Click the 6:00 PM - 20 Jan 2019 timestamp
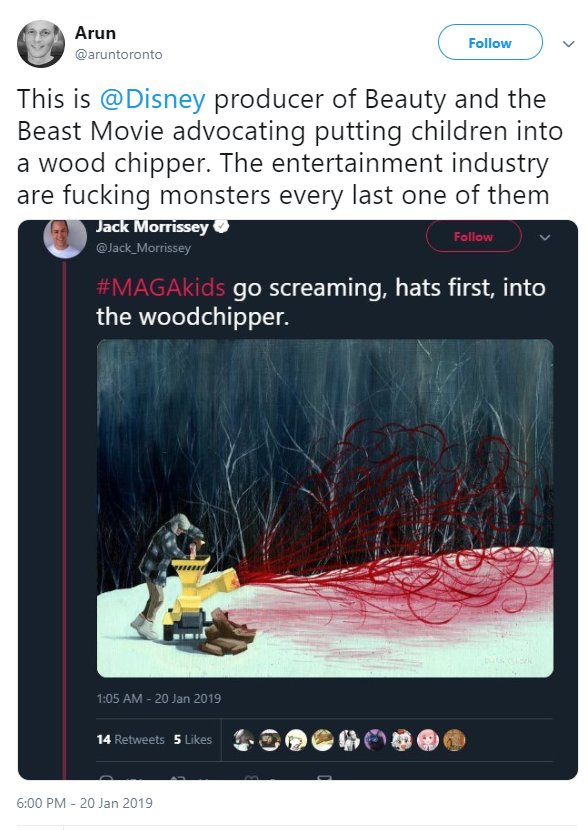Screen dimensions: 588x830 tap(85, 803)
